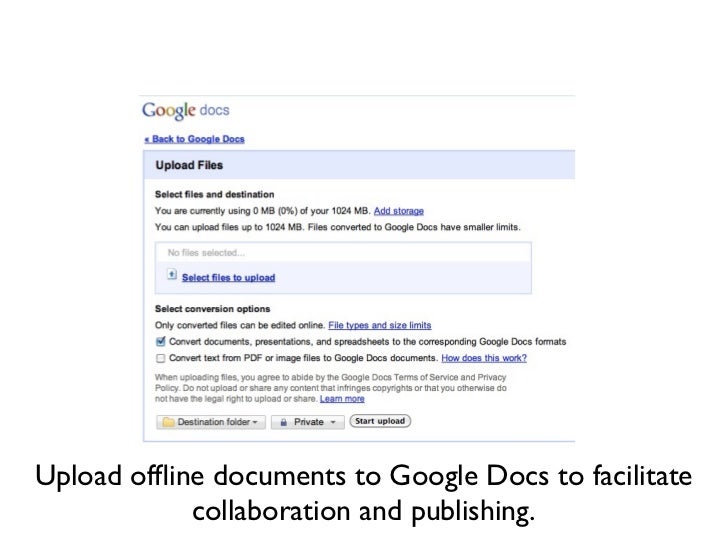728x546 pixels.
Task: Click the folder icon in Destination folder
Action: [x=168, y=422]
